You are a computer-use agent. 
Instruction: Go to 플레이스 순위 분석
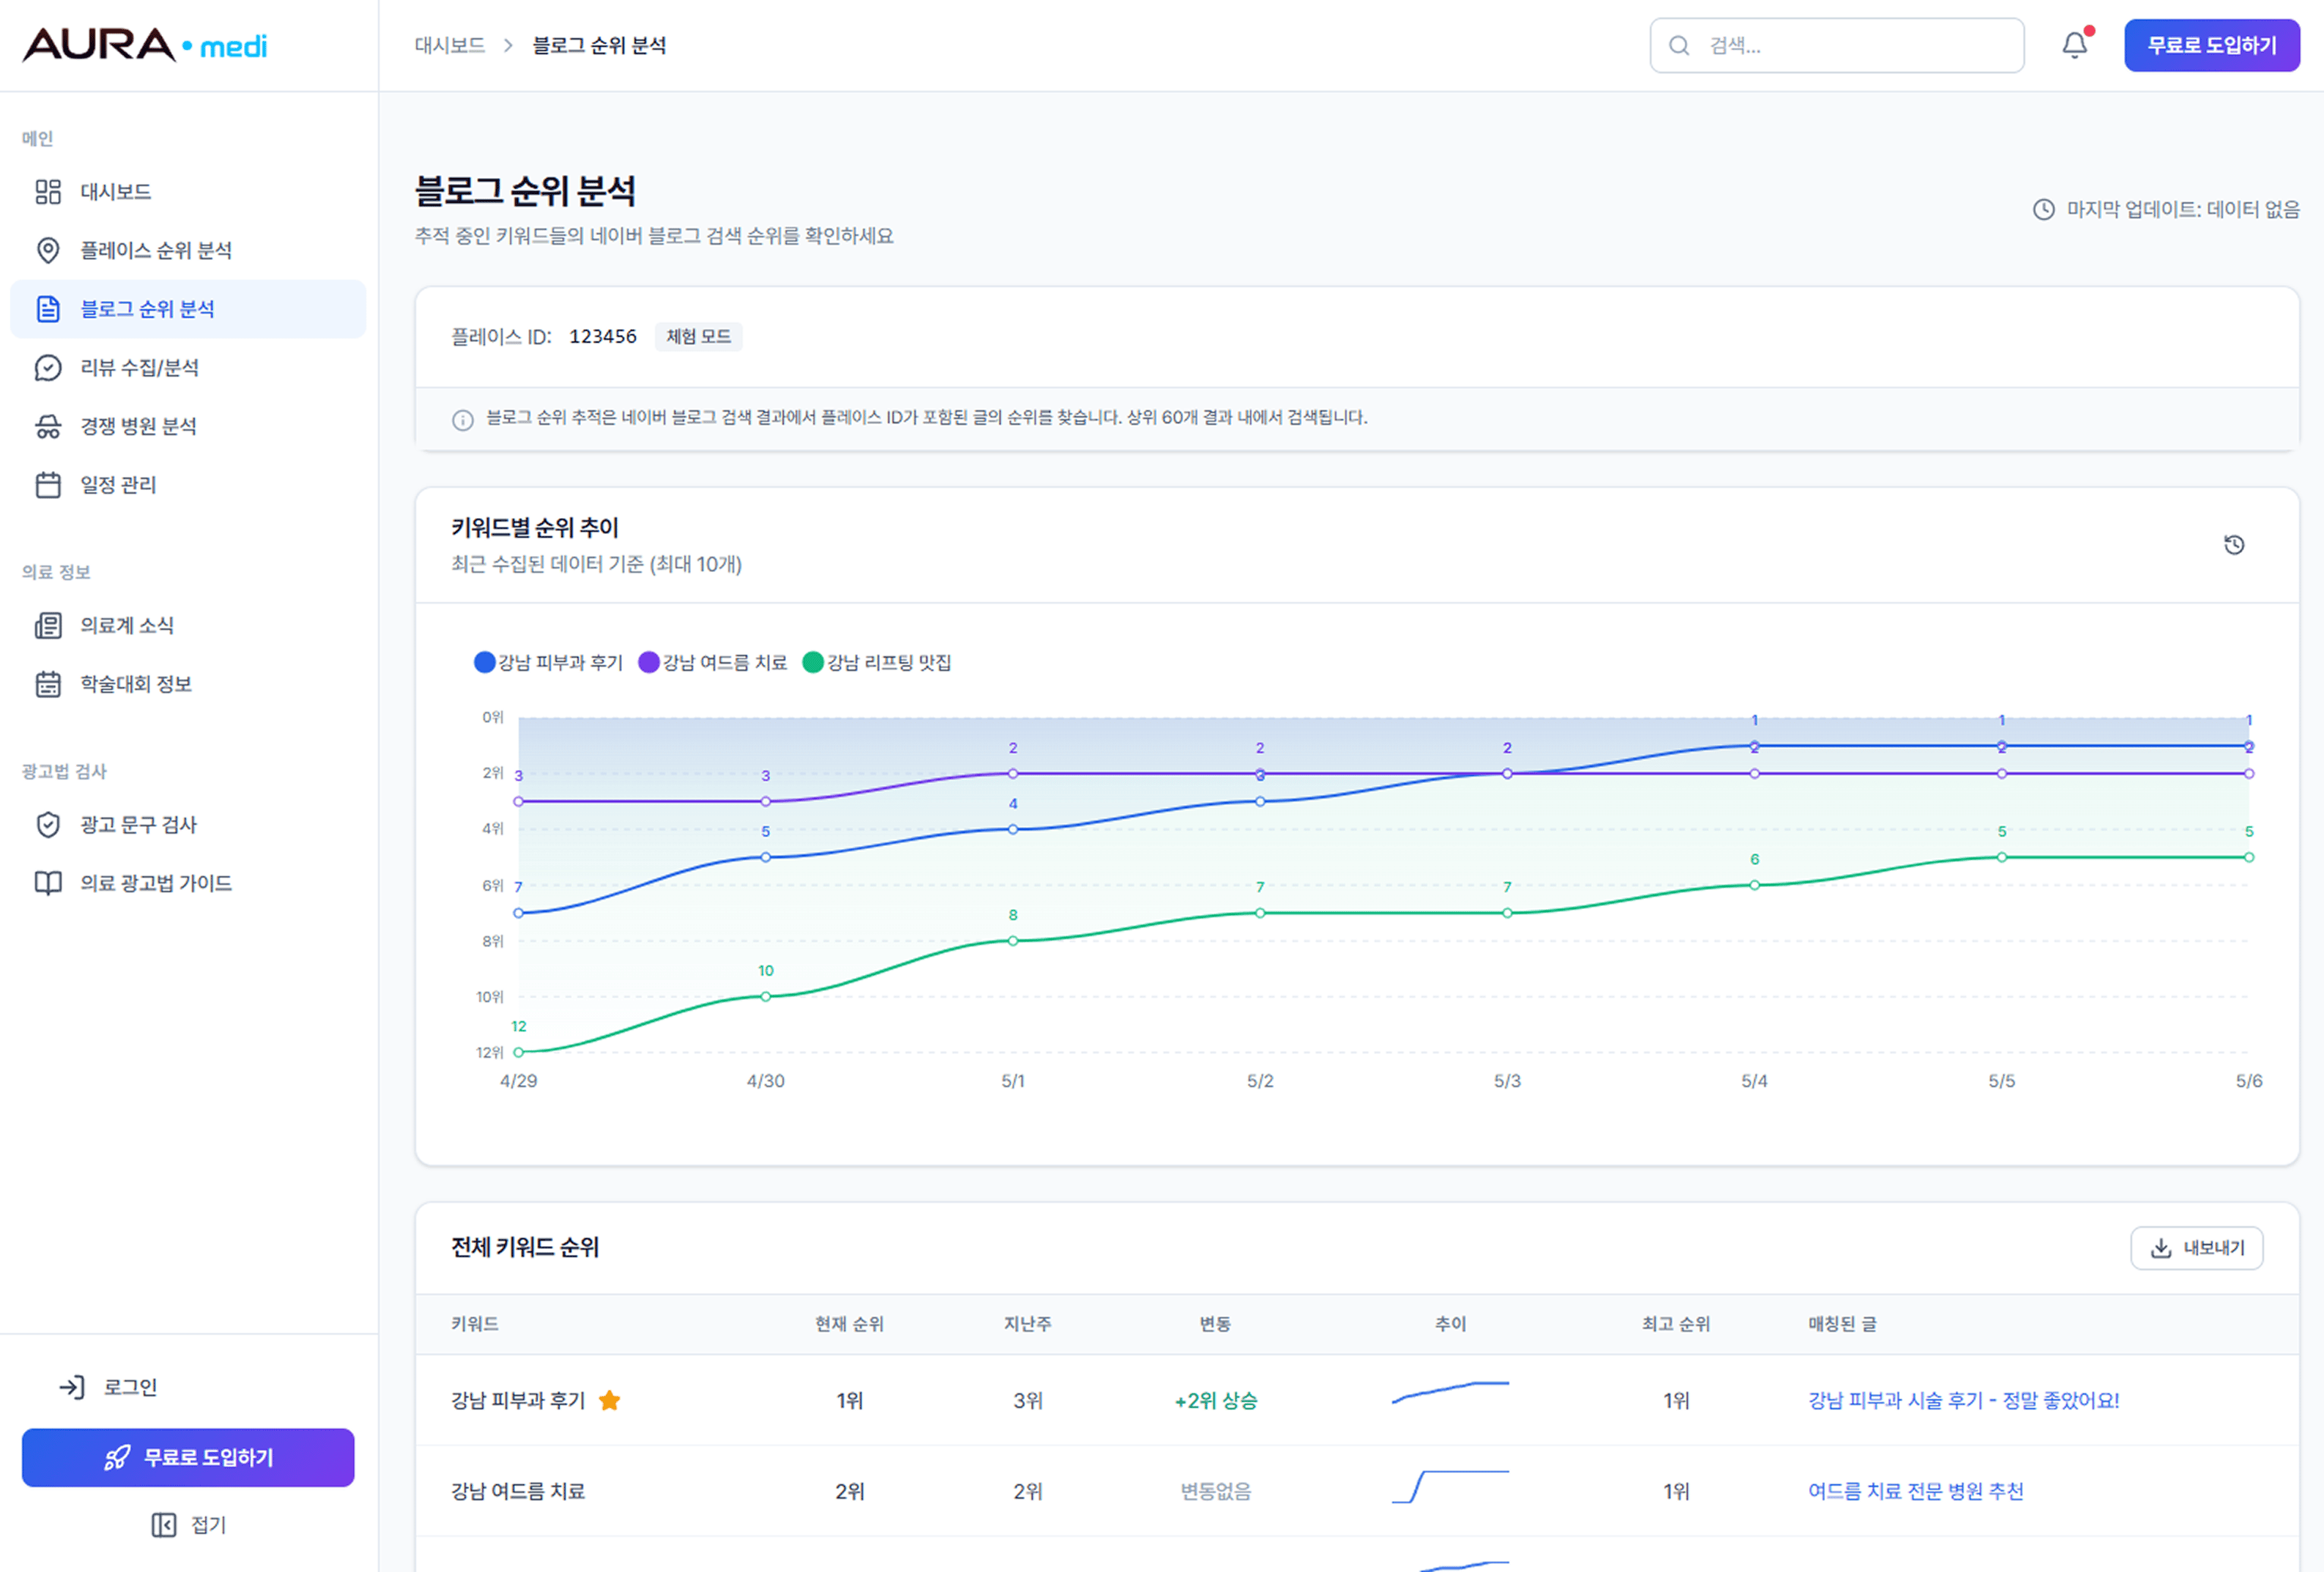click(188, 250)
